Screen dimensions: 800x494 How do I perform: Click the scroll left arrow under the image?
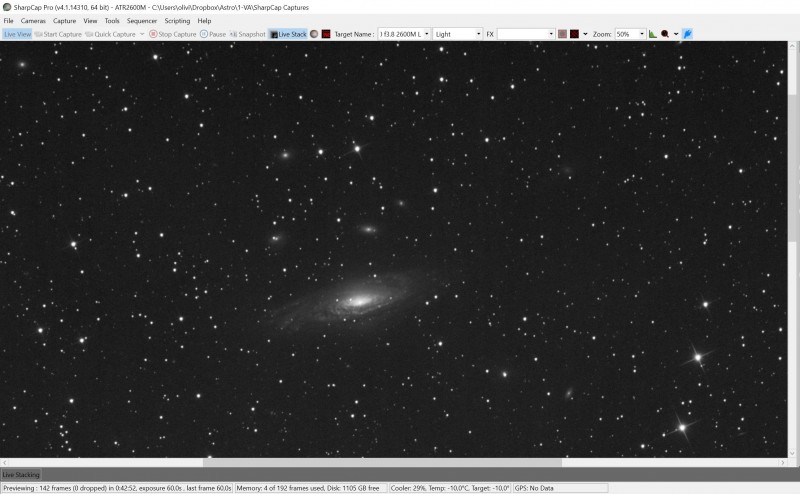[5, 462]
